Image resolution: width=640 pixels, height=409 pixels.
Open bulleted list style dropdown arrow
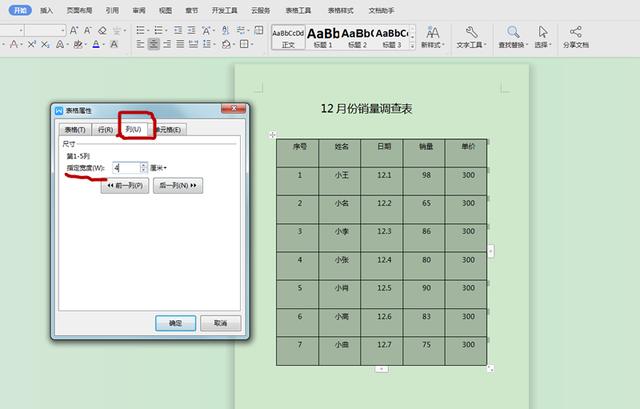(x=147, y=31)
